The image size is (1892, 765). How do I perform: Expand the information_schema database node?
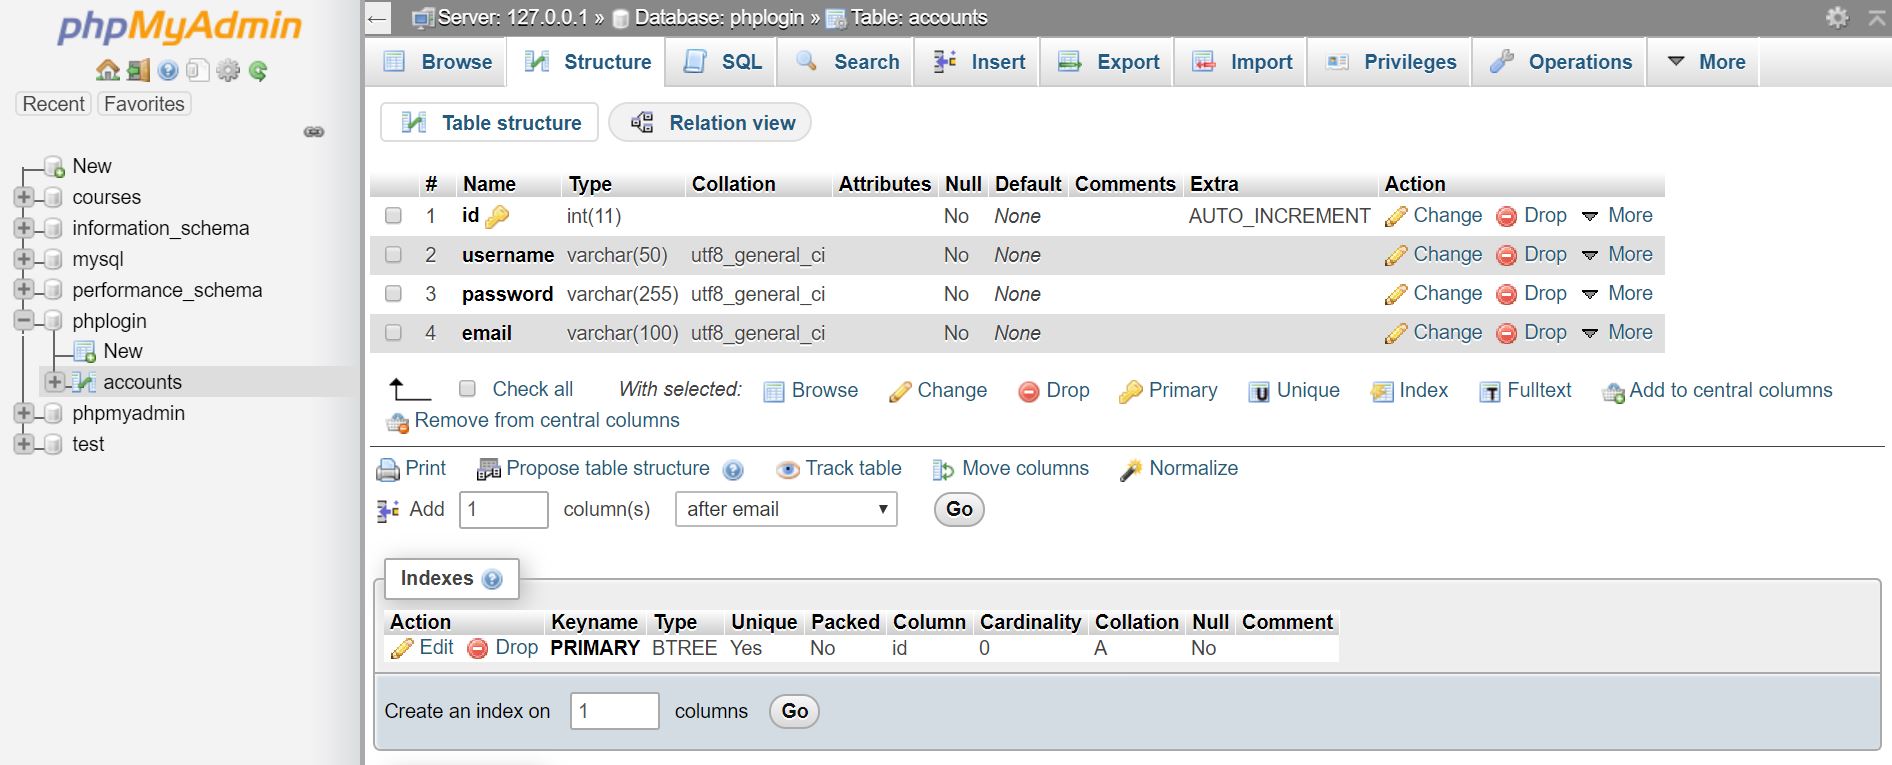click(23, 229)
